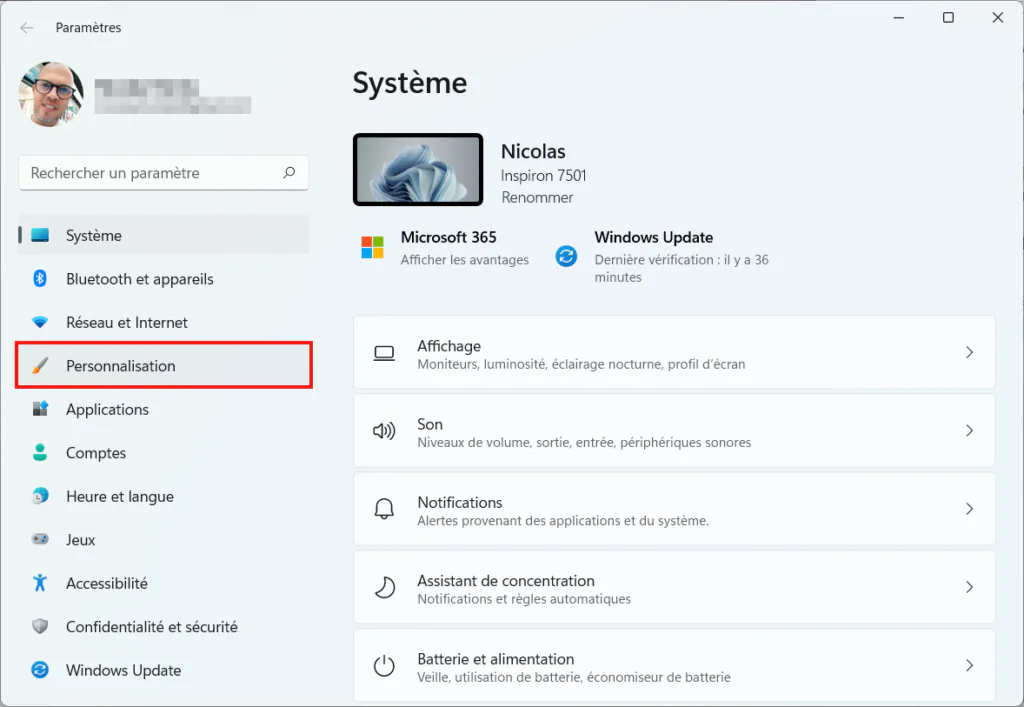This screenshot has width=1024, height=707.
Task: Click the Renommer link under Inspiron 7501
Action: tap(537, 197)
